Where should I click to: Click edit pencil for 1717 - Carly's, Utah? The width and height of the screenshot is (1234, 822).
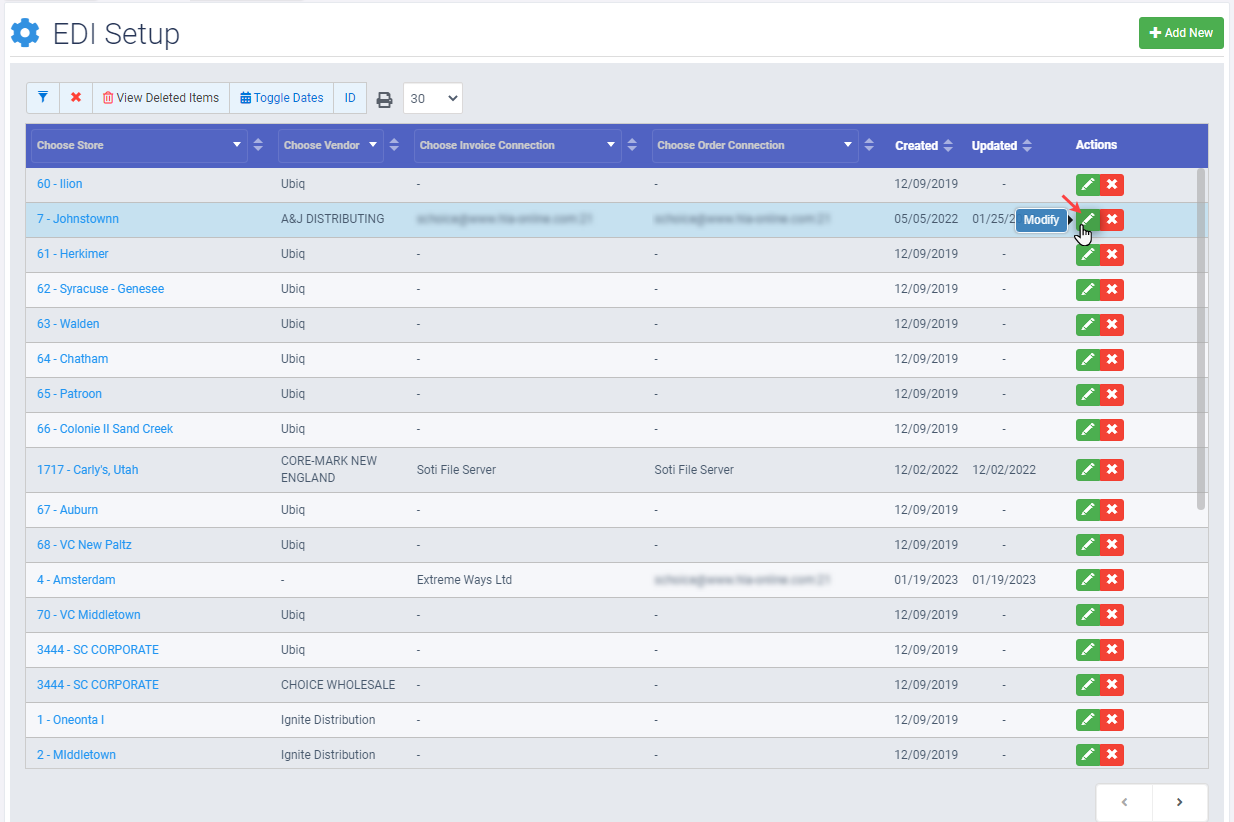(x=1088, y=470)
